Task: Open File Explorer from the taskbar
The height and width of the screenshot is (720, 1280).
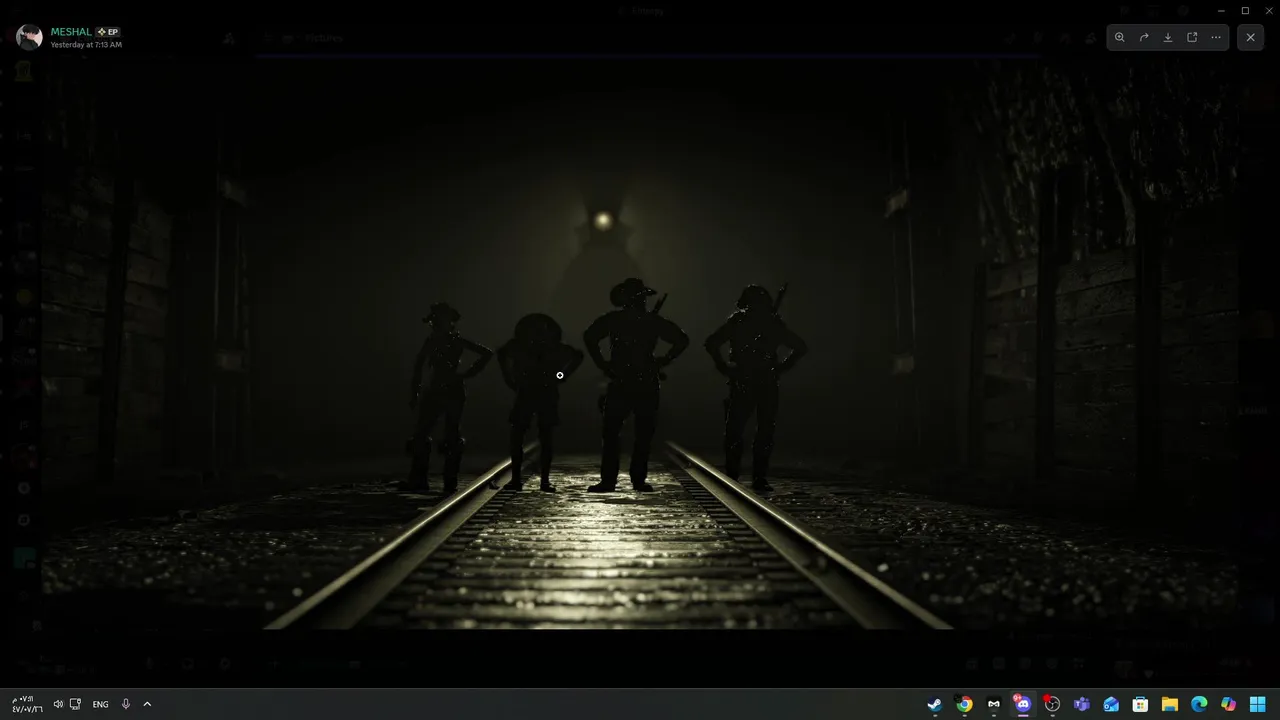Action: [1169, 704]
